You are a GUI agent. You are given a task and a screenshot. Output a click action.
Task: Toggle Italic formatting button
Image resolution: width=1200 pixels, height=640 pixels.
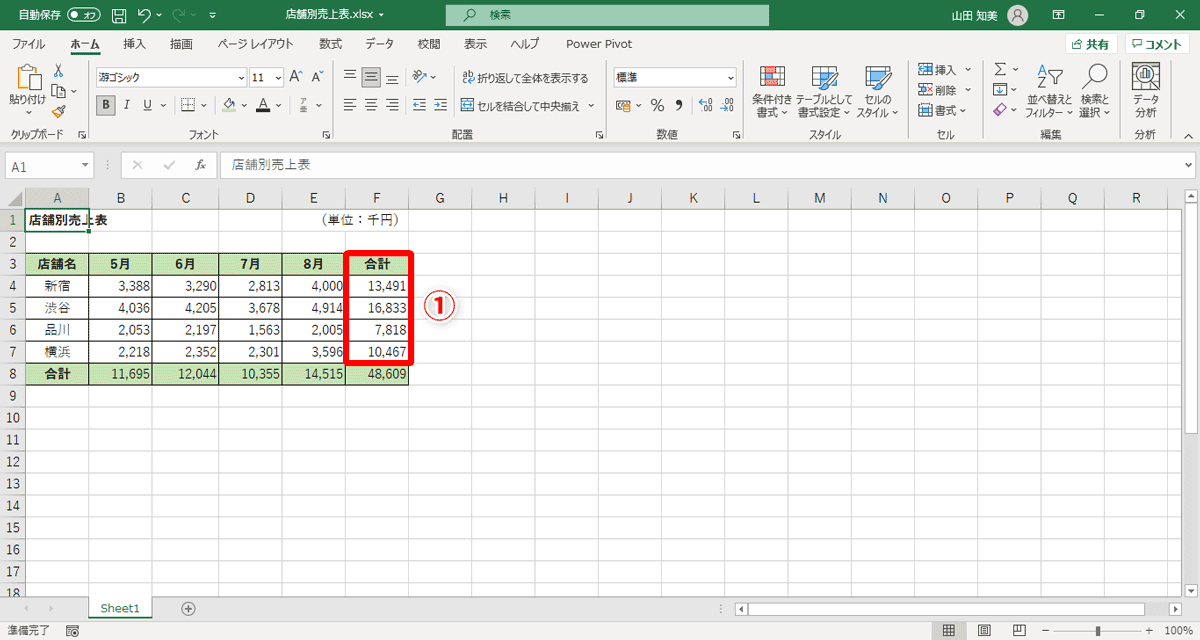click(127, 104)
